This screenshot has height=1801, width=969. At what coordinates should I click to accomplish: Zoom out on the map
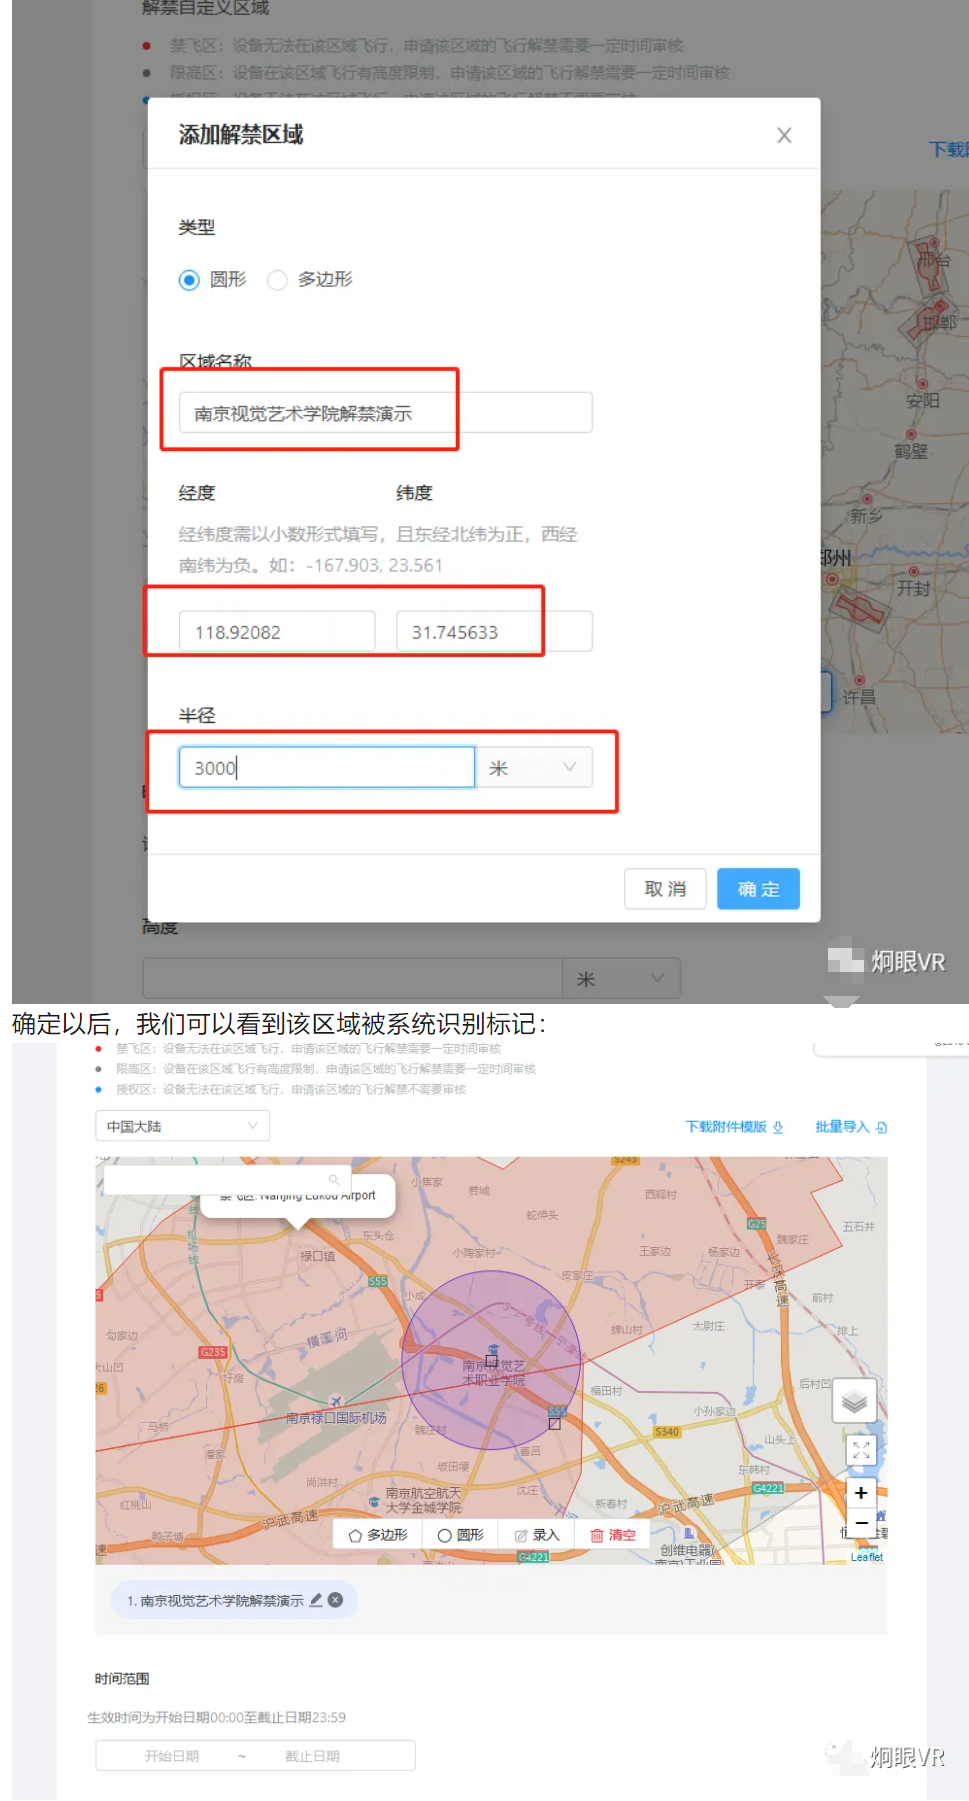(860, 1522)
